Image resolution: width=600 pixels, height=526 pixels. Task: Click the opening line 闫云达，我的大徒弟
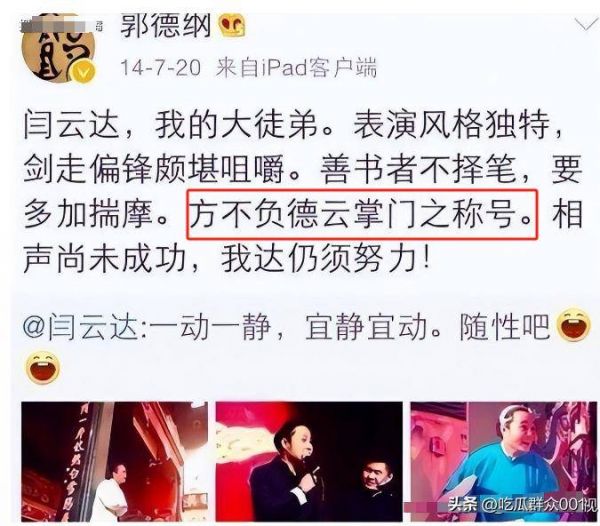pyautogui.click(x=171, y=125)
